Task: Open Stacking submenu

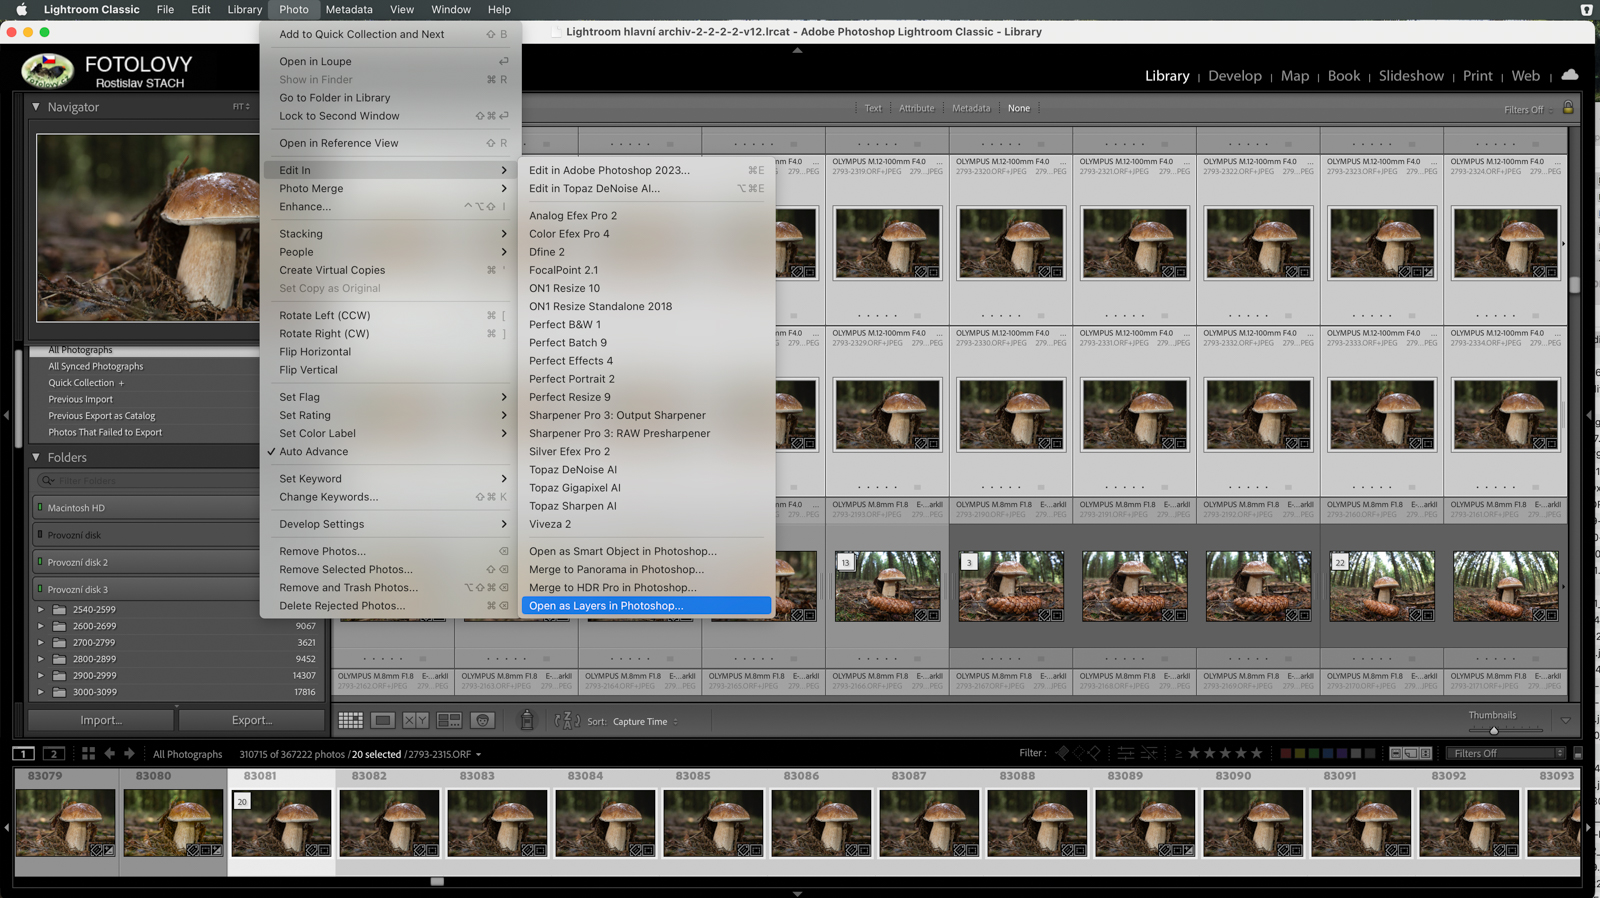Action: (390, 233)
